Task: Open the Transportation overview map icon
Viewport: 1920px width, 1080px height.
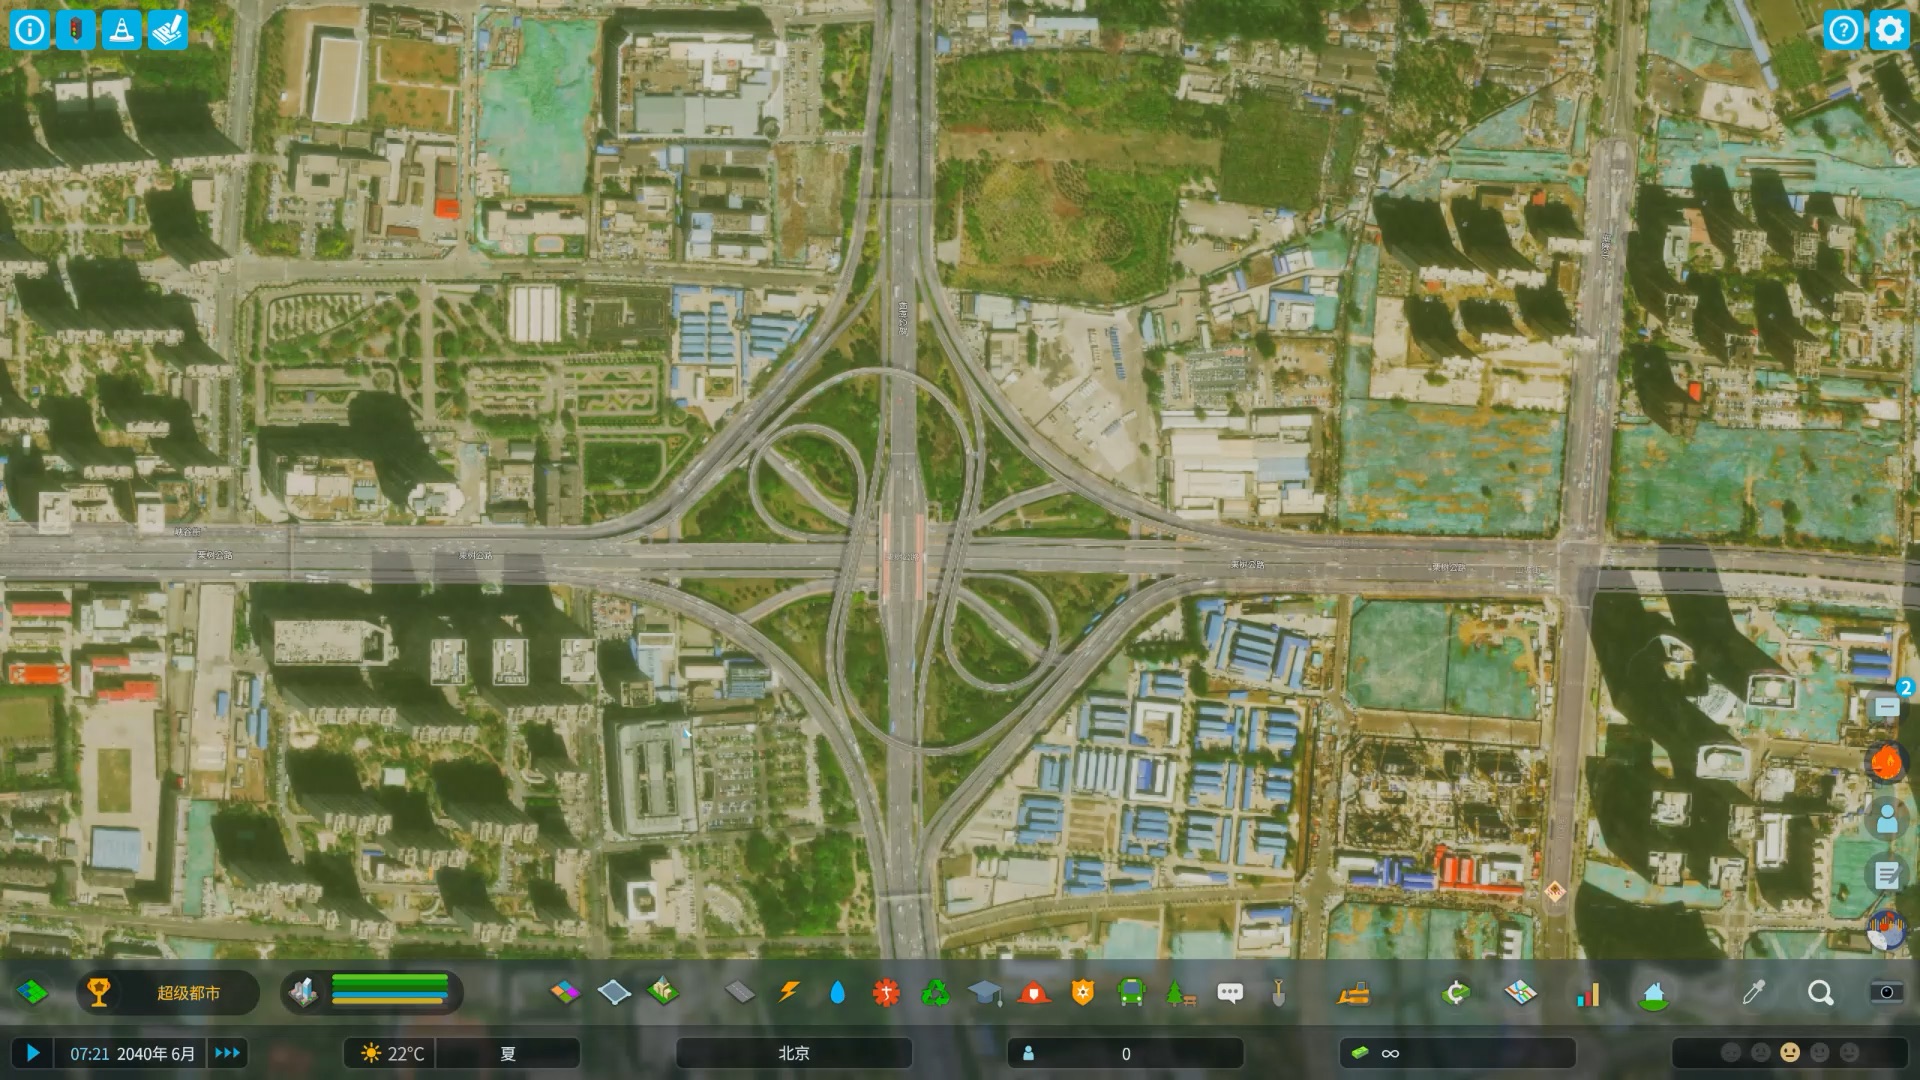Action: click(1521, 992)
